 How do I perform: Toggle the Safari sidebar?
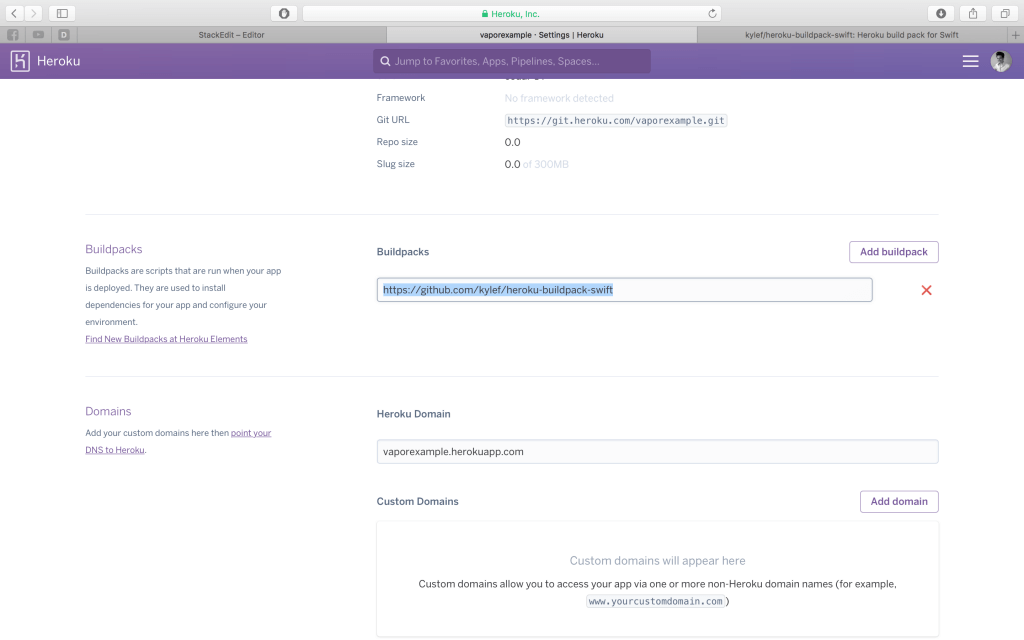(x=62, y=13)
